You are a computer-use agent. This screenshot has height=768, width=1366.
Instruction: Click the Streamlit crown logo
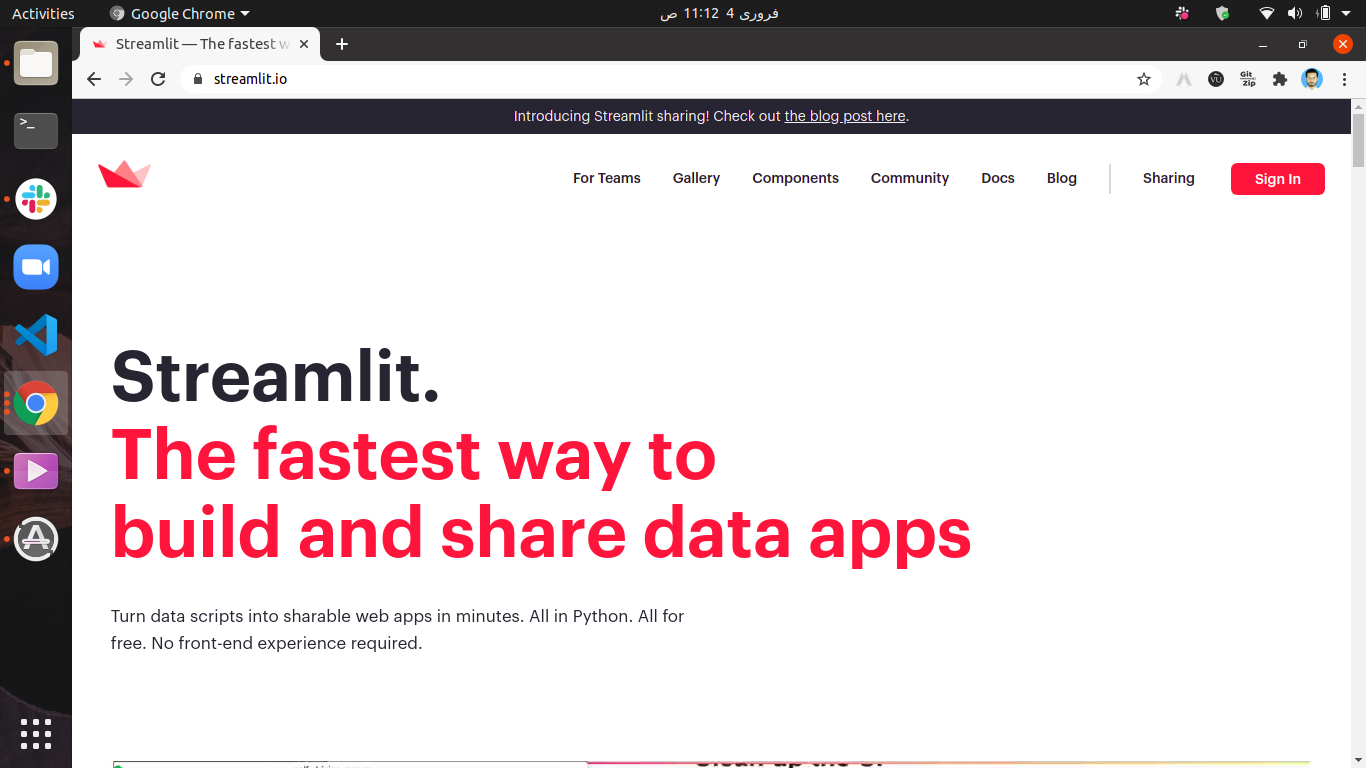[x=124, y=172]
